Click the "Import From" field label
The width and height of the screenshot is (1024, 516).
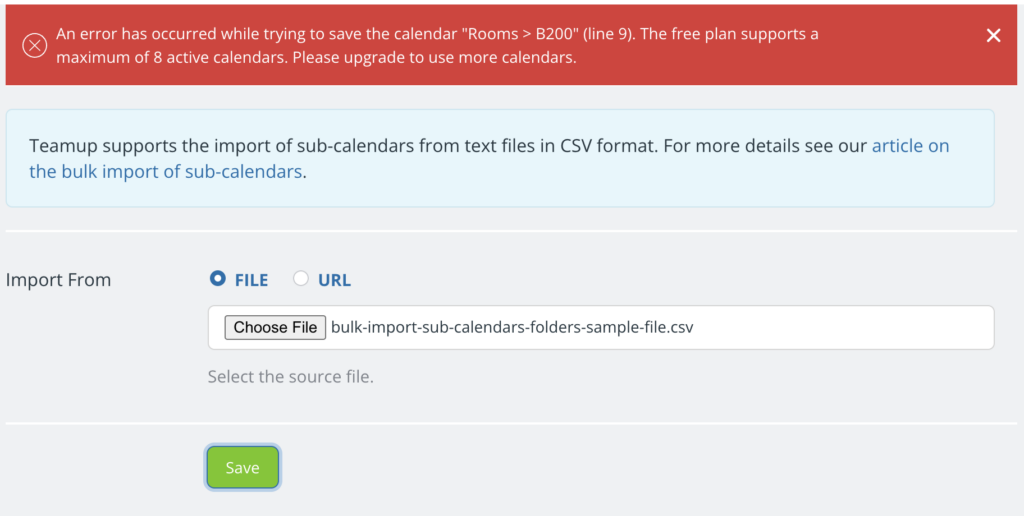(x=58, y=280)
